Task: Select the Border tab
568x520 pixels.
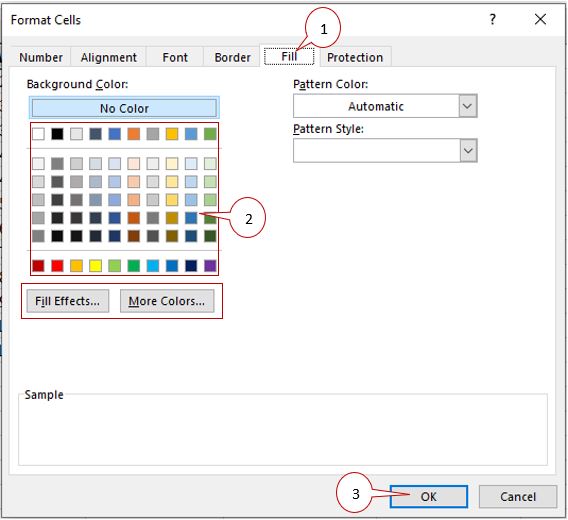Action: click(232, 57)
